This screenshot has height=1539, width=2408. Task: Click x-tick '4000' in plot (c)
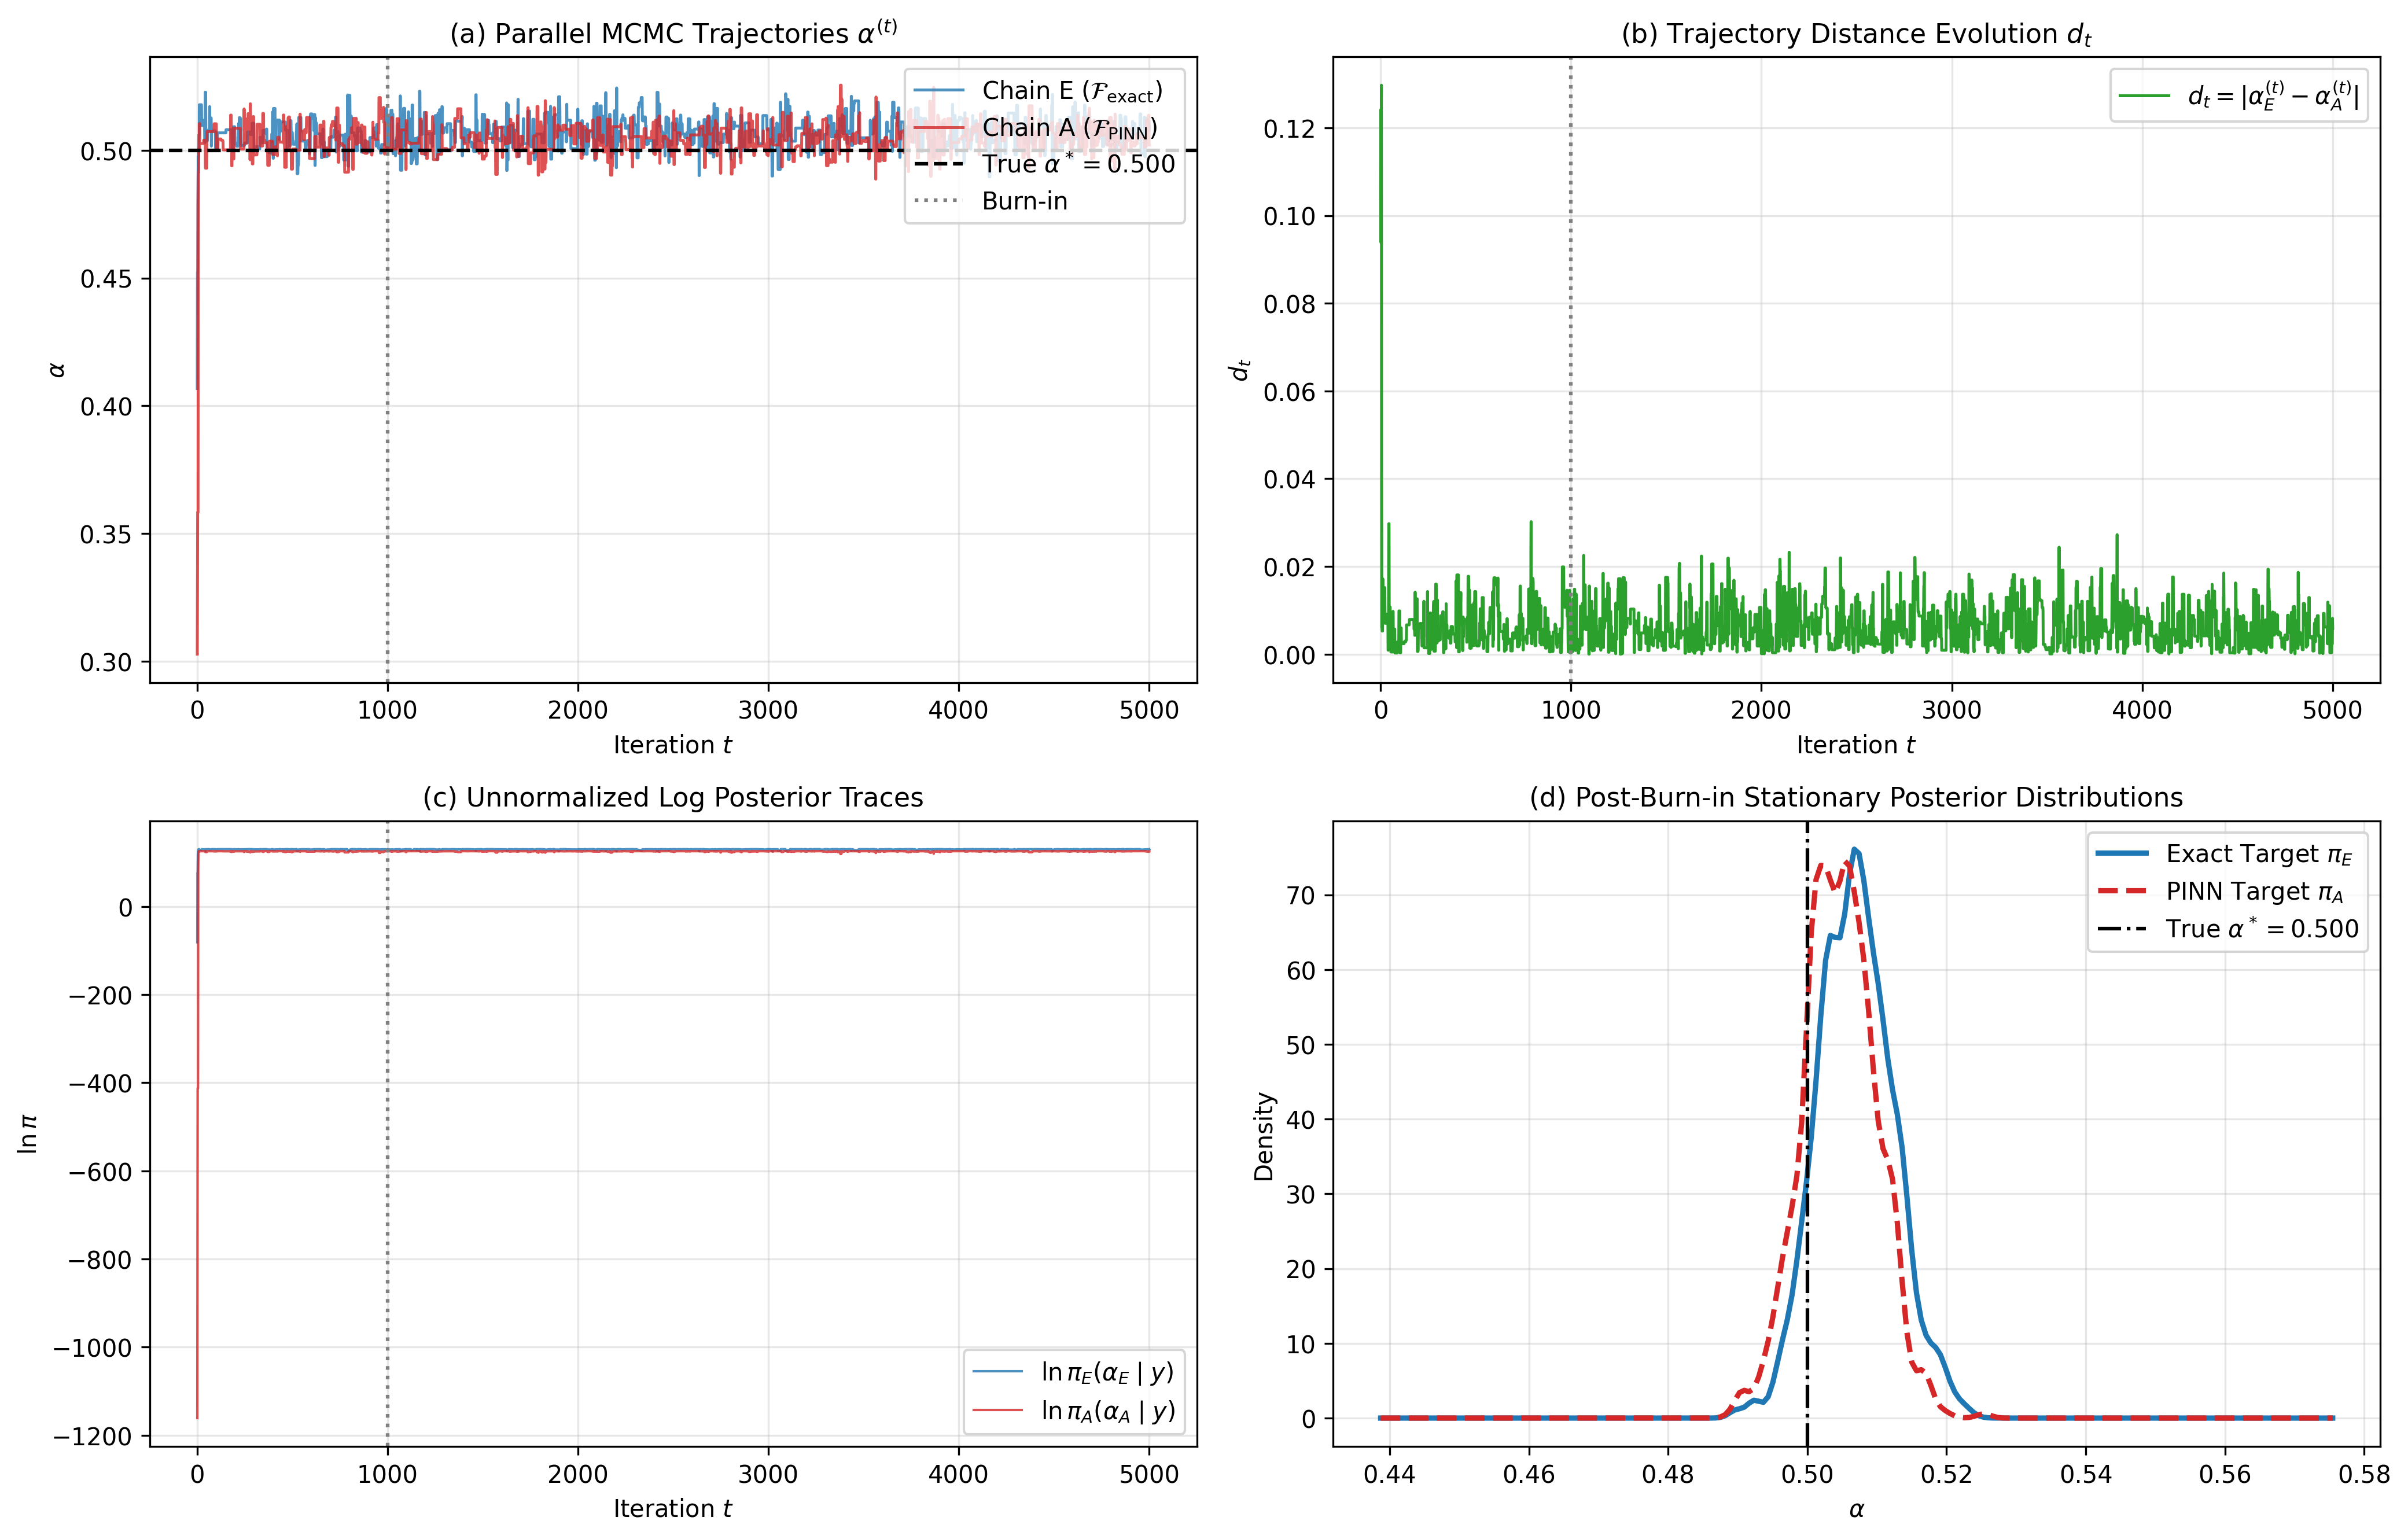[959, 1473]
